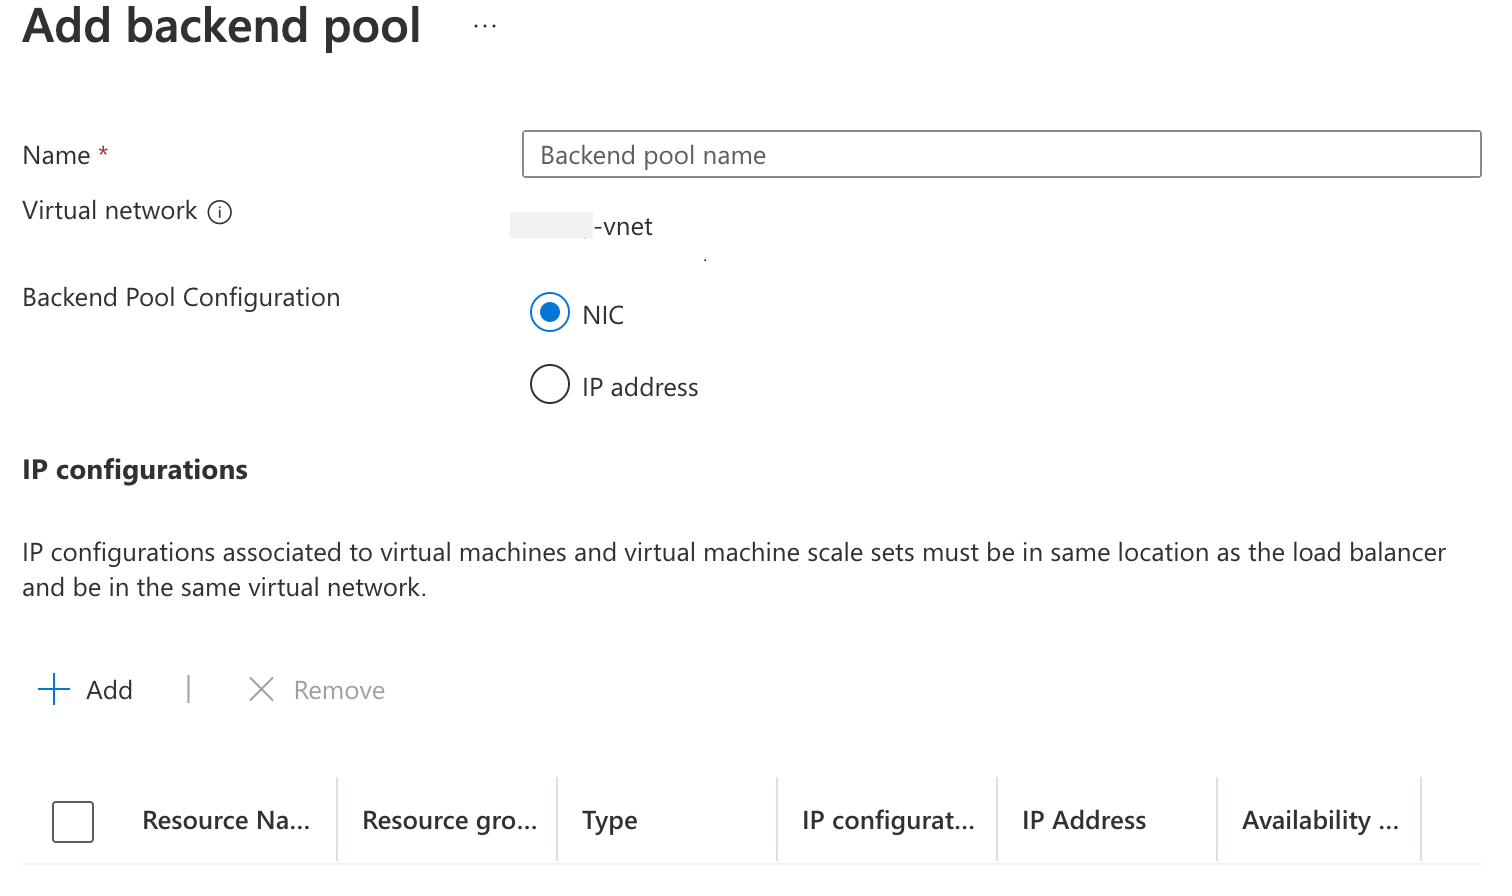Click the Backend Pool Configuration label
This screenshot has width=1512, height=896.
coord(181,297)
